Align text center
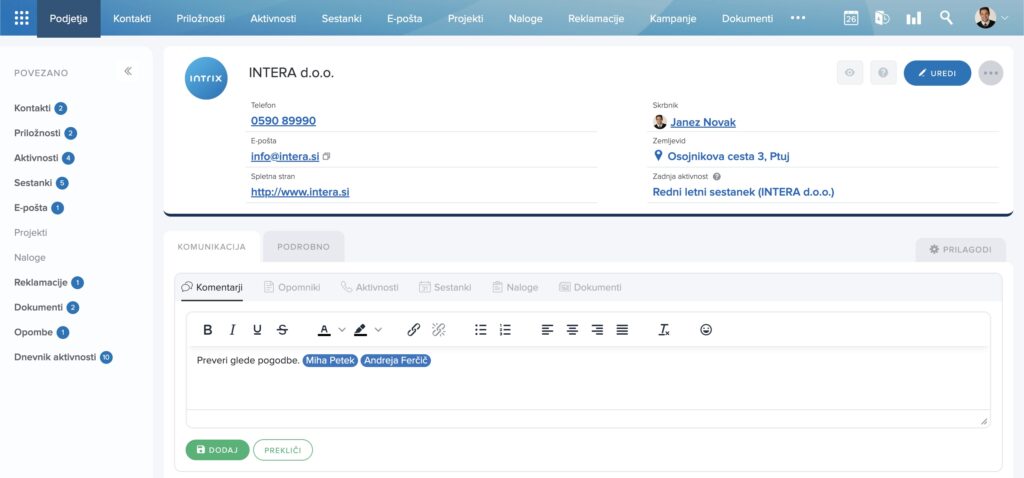 (572, 330)
